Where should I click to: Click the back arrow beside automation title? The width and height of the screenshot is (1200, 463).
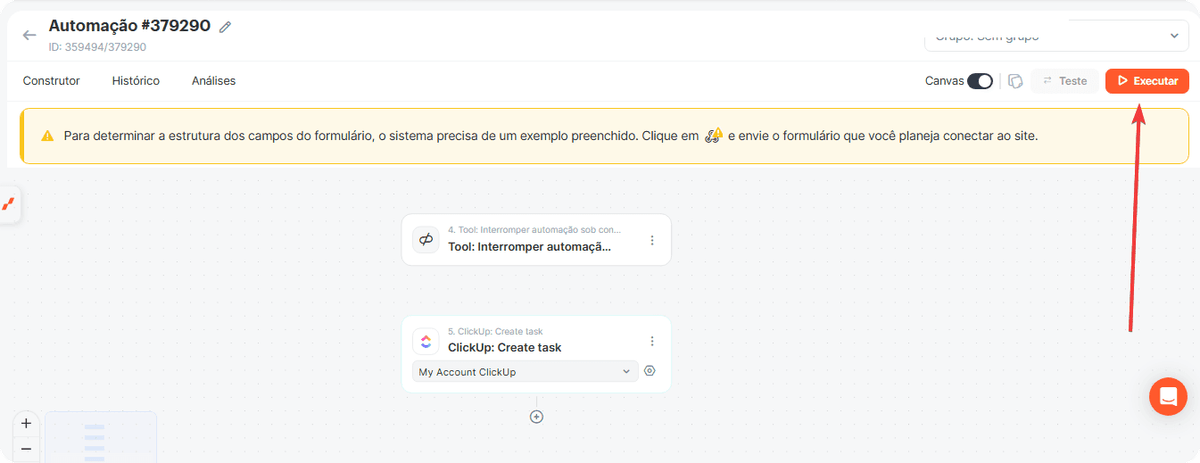pyautogui.click(x=30, y=34)
